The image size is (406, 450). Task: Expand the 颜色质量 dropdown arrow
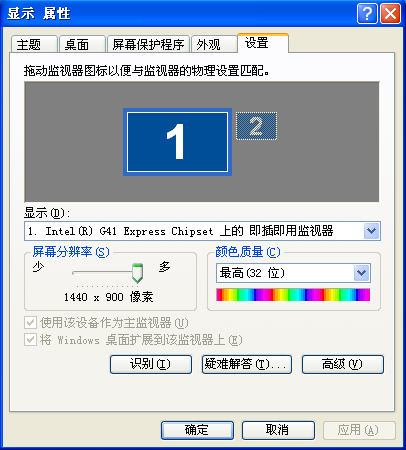[x=362, y=273]
